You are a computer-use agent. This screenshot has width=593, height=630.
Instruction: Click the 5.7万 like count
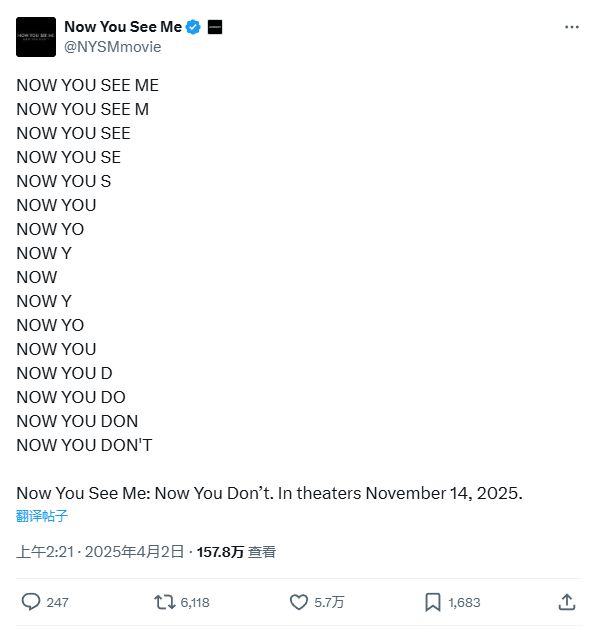pyautogui.click(x=329, y=602)
